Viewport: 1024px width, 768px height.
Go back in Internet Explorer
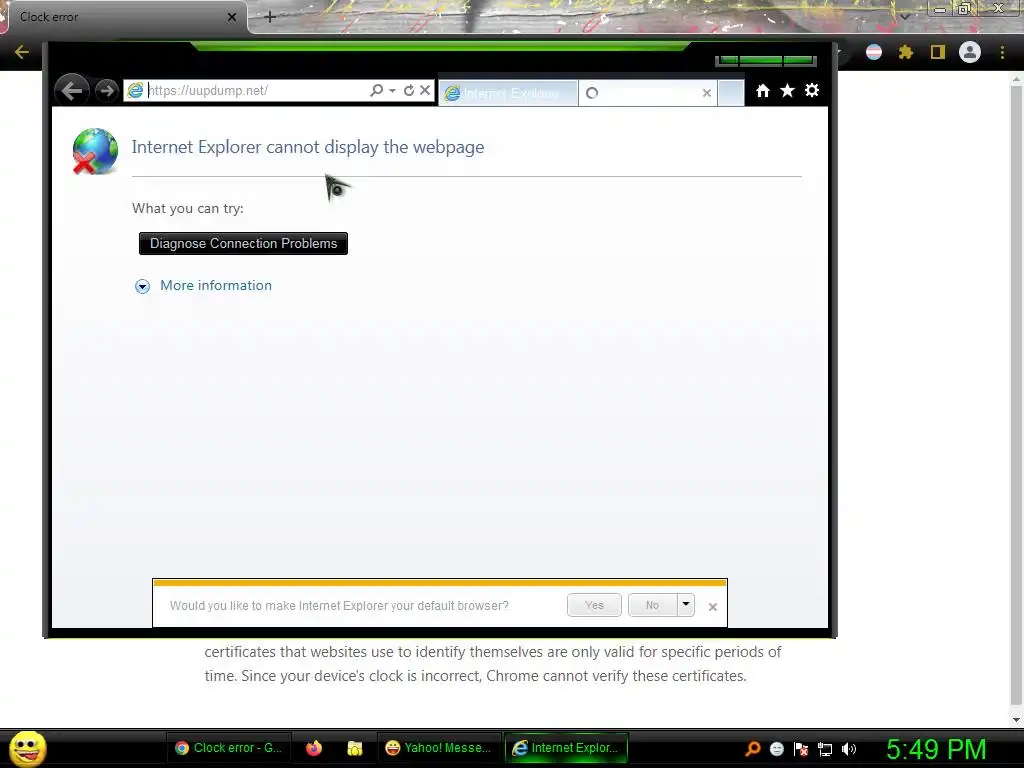(x=72, y=90)
